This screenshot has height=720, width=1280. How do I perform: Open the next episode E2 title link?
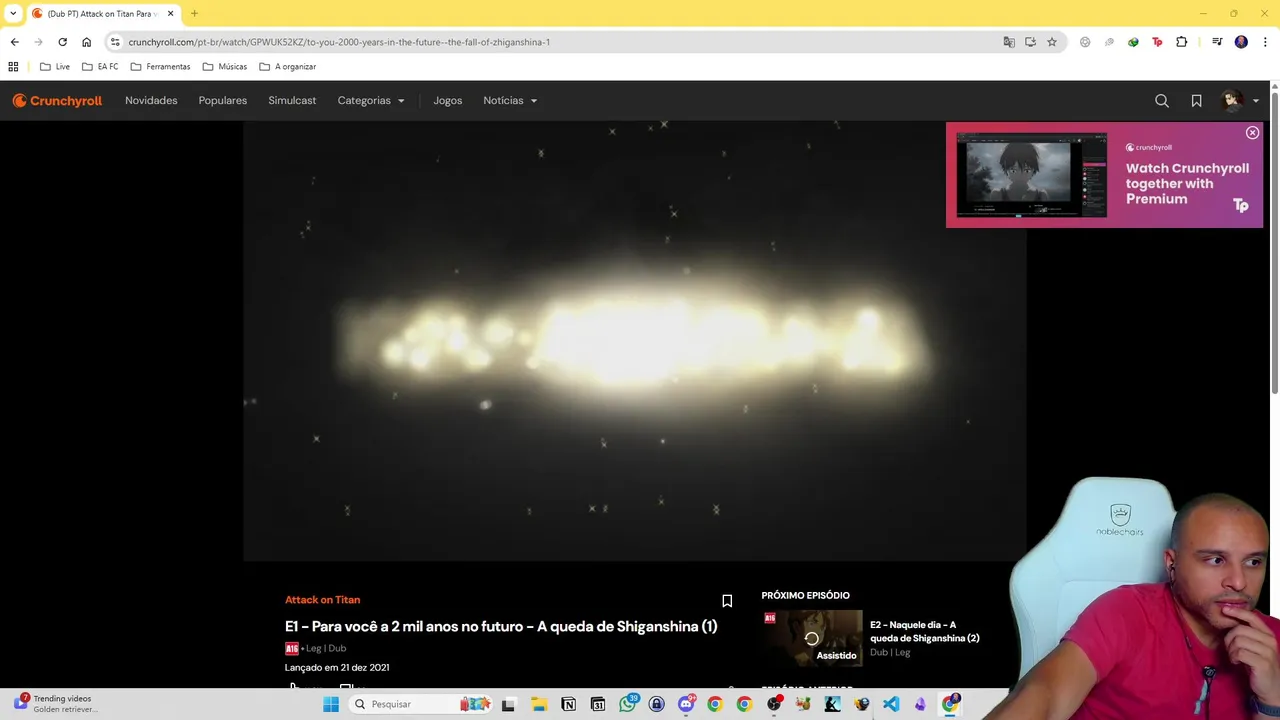point(924,631)
